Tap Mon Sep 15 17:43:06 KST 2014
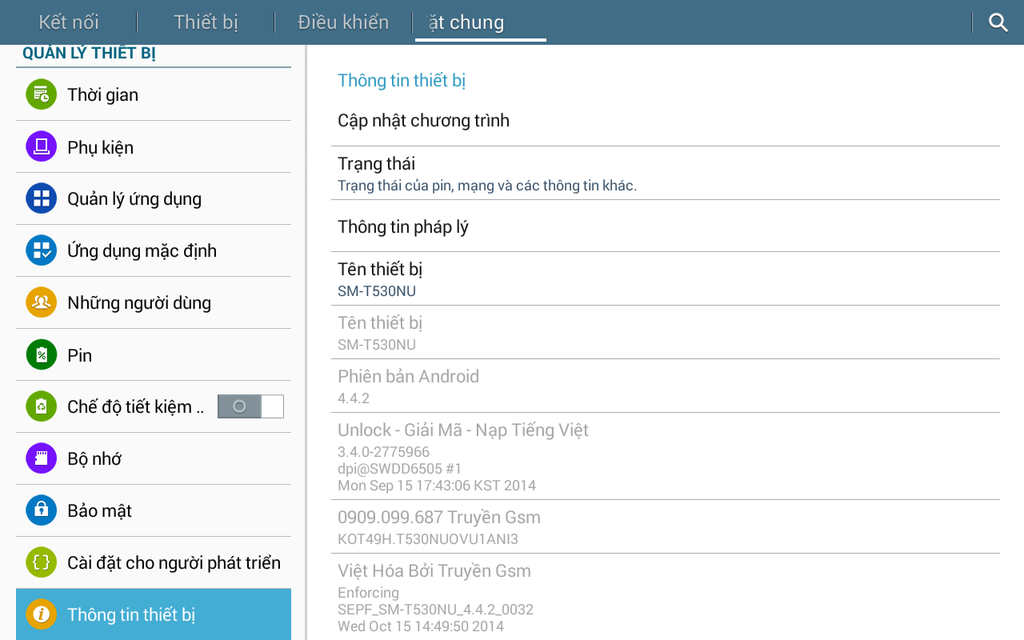This screenshot has height=640, width=1024. 437,486
